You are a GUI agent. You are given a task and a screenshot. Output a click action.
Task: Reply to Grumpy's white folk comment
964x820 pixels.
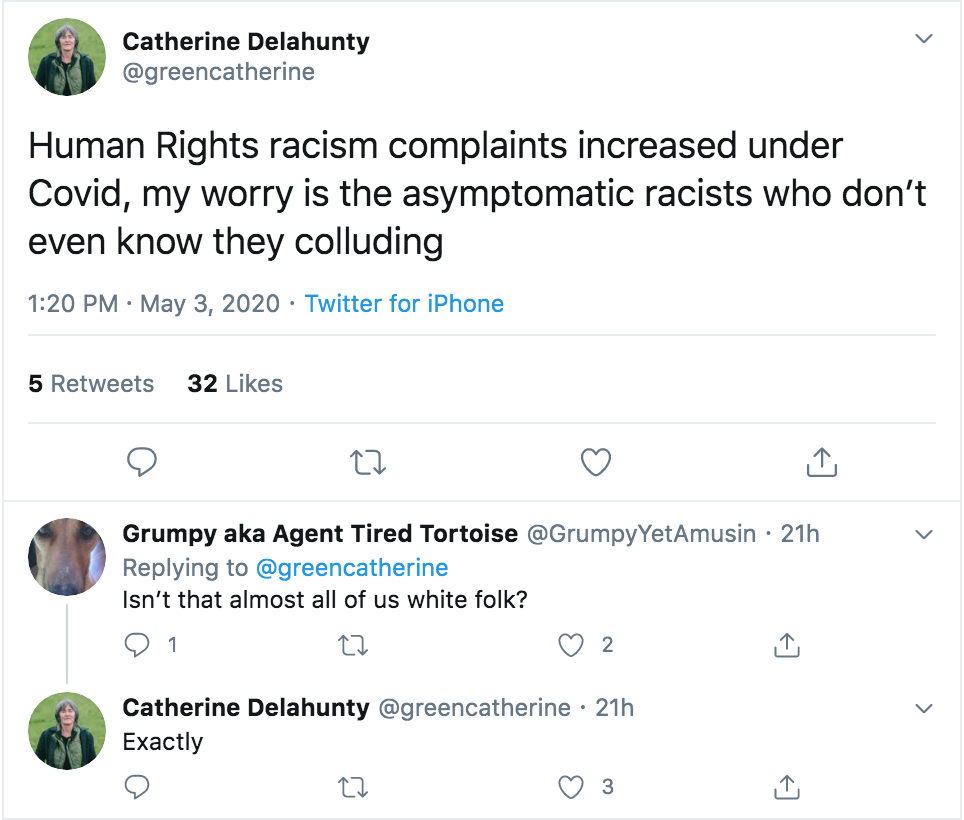tap(137, 646)
